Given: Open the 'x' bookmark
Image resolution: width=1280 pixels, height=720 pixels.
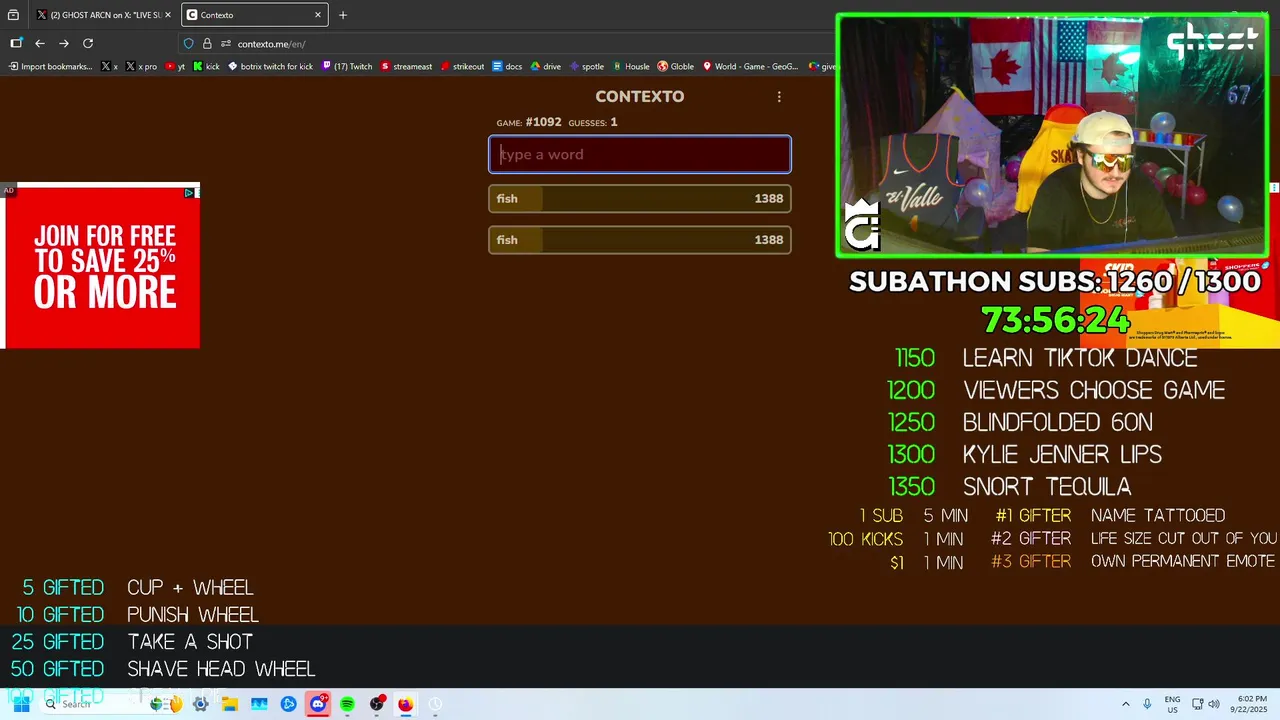Looking at the screenshot, I should click(110, 67).
